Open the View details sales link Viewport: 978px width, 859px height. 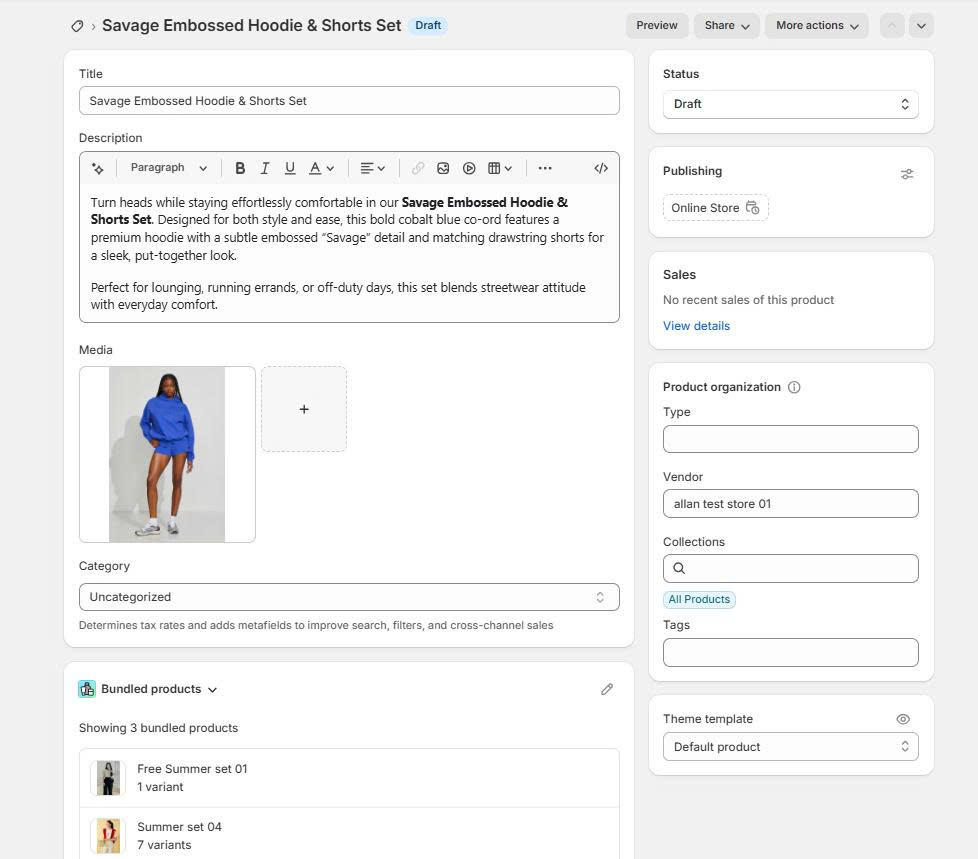point(696,326)
